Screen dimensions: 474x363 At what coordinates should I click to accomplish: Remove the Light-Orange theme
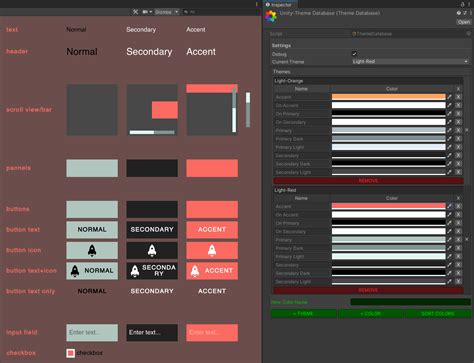coord(368,181)
